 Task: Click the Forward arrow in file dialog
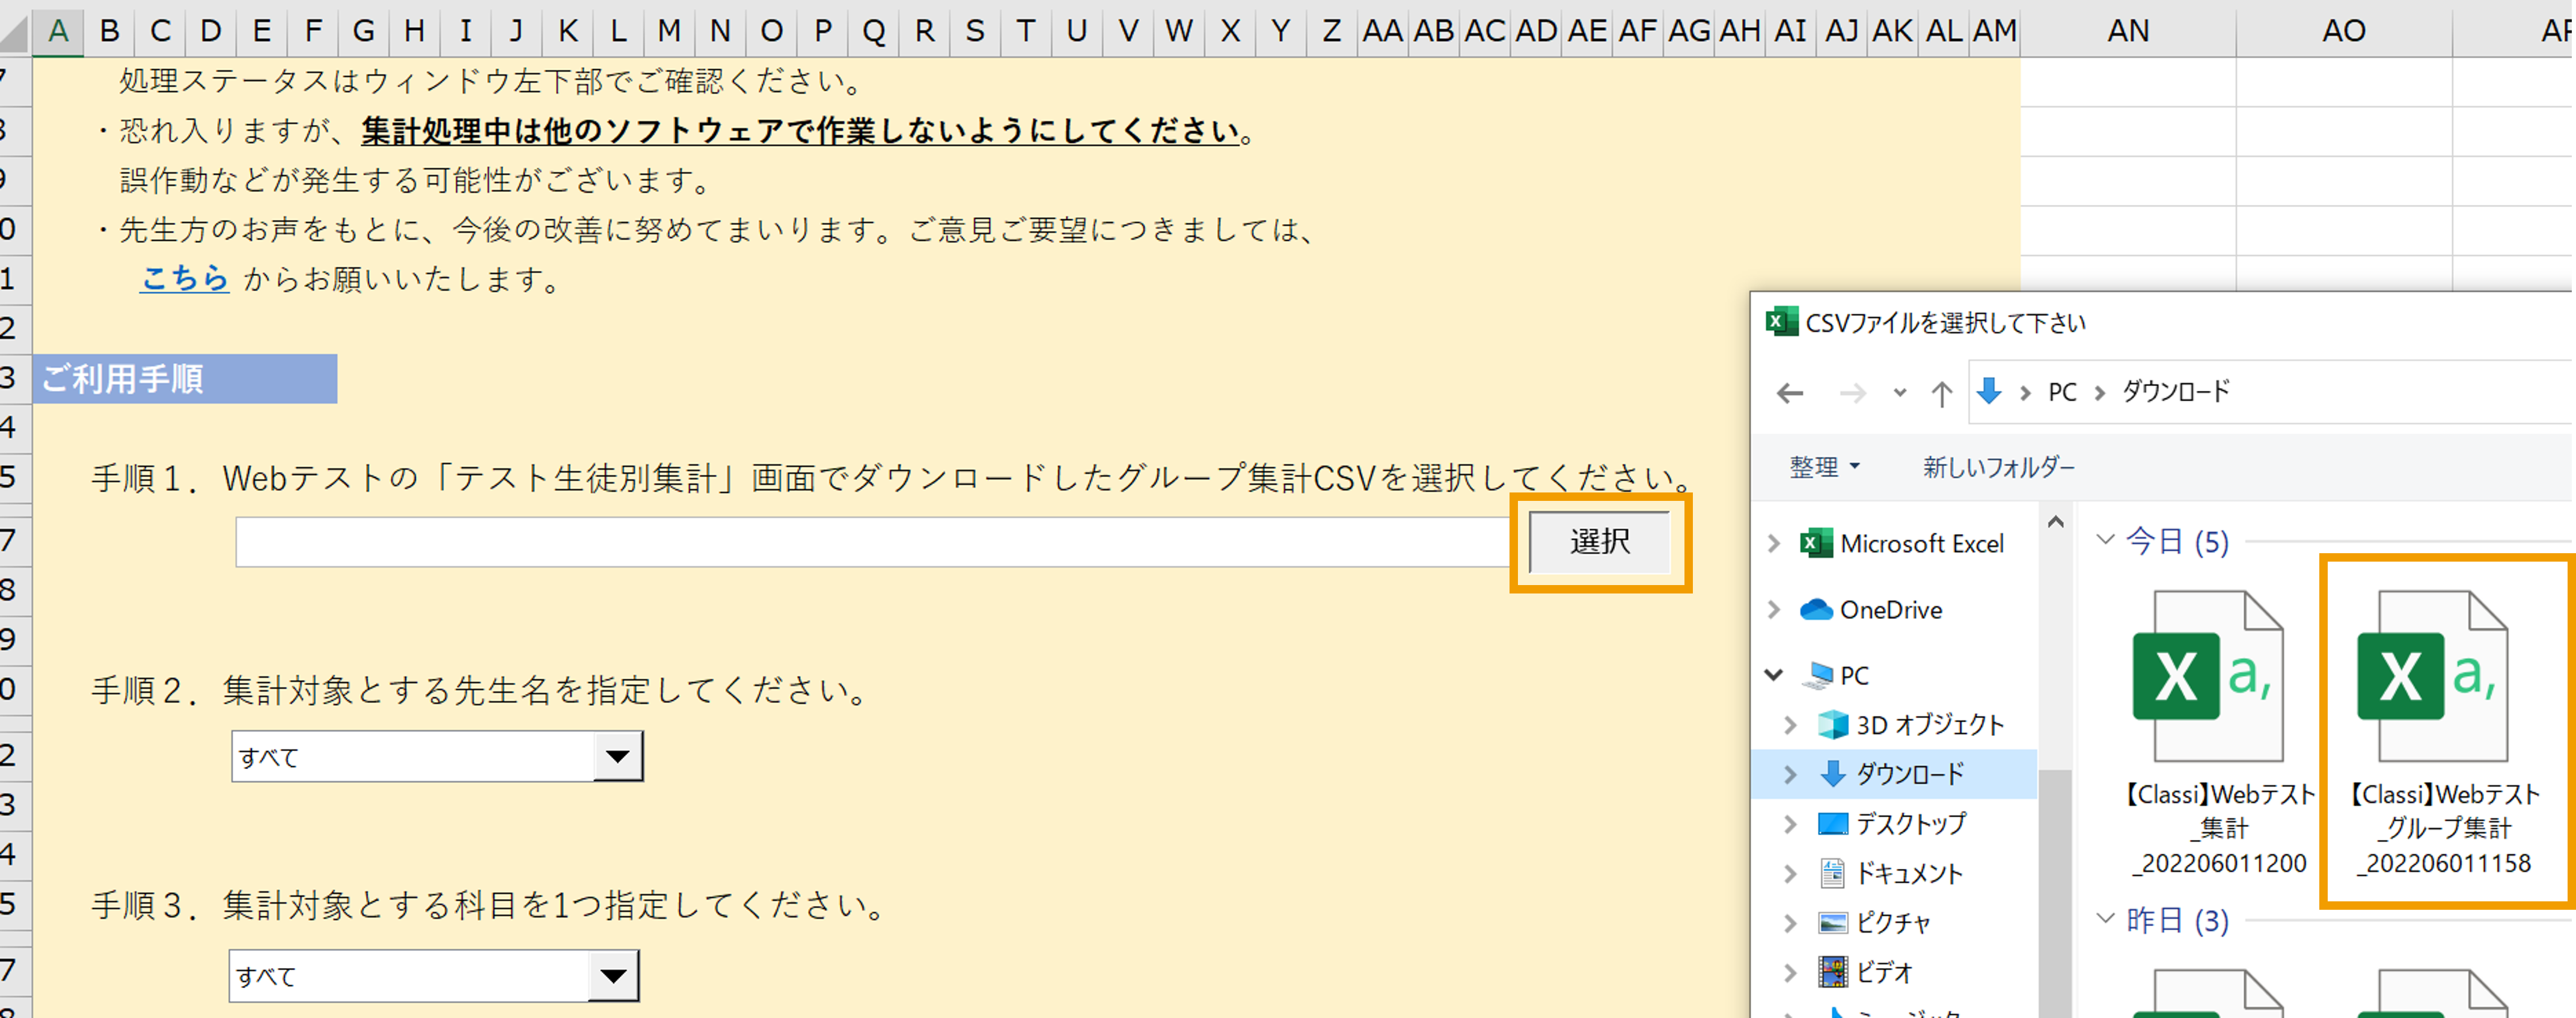click(x=1852, y=393)
